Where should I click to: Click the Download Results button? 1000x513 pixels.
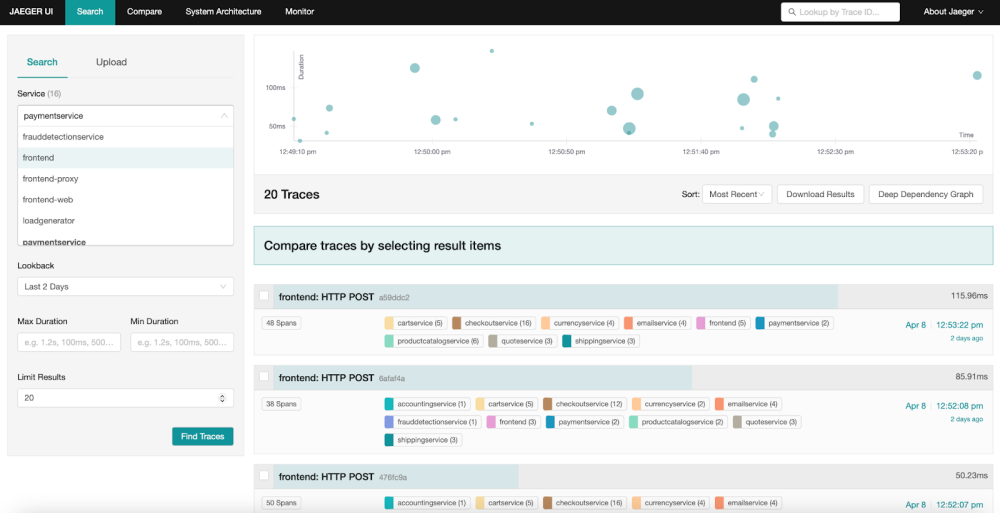coord(819,194)
